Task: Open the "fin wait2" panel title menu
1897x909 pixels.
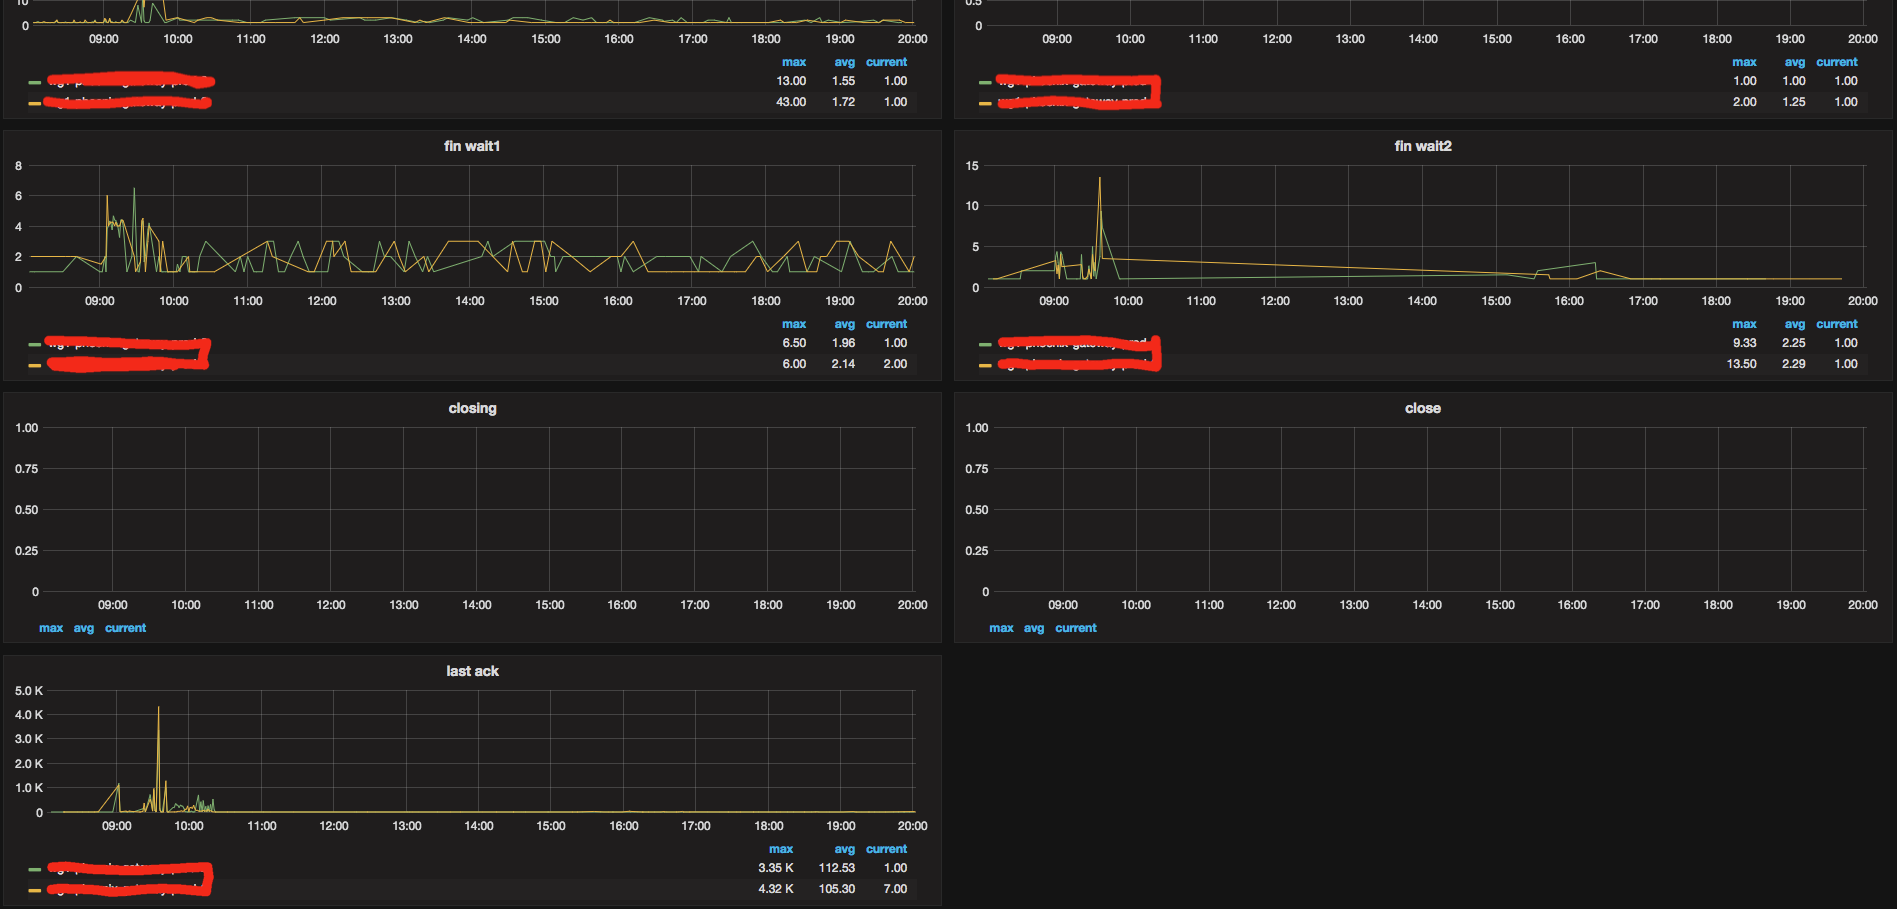Action: 1423,146
